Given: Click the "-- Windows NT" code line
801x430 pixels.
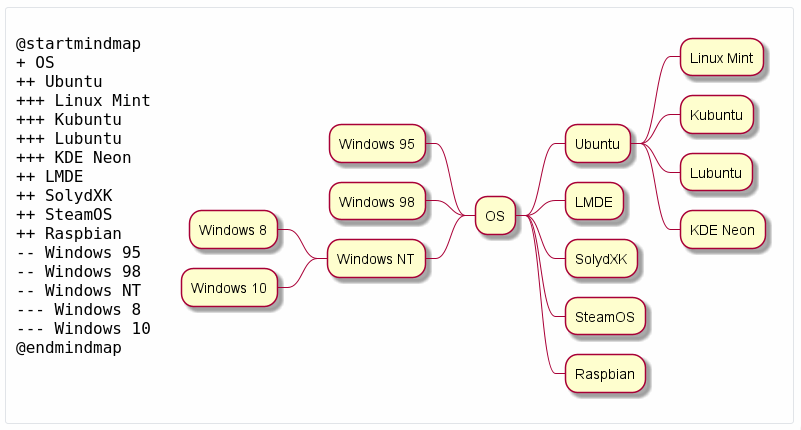Looking at the screenshot, I should [78, 290].
